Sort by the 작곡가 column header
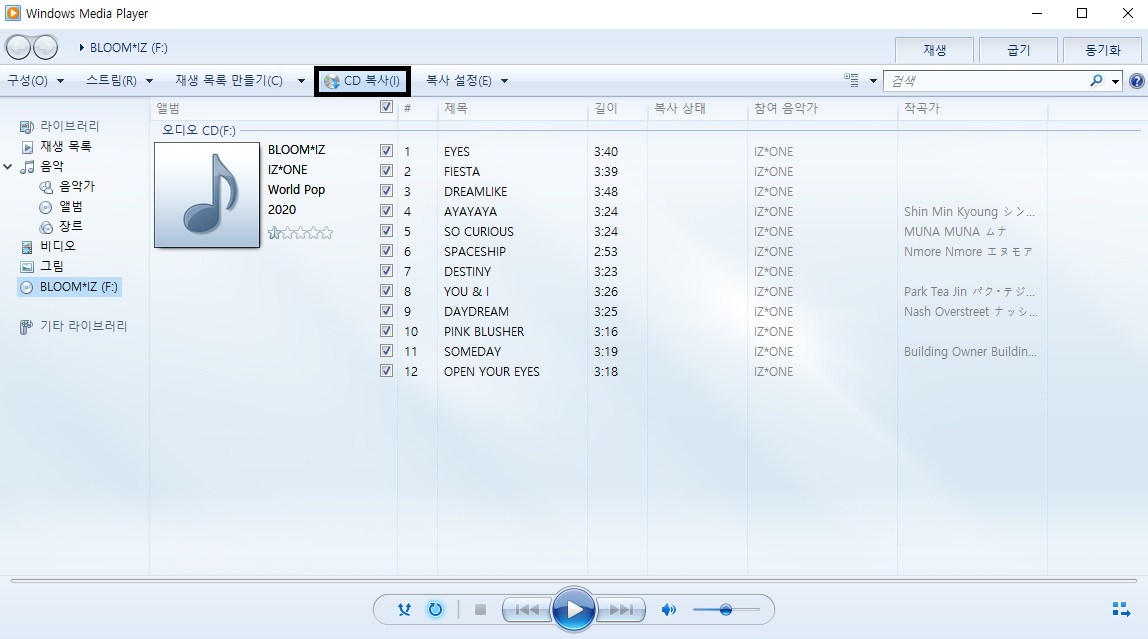 point(972,108)
